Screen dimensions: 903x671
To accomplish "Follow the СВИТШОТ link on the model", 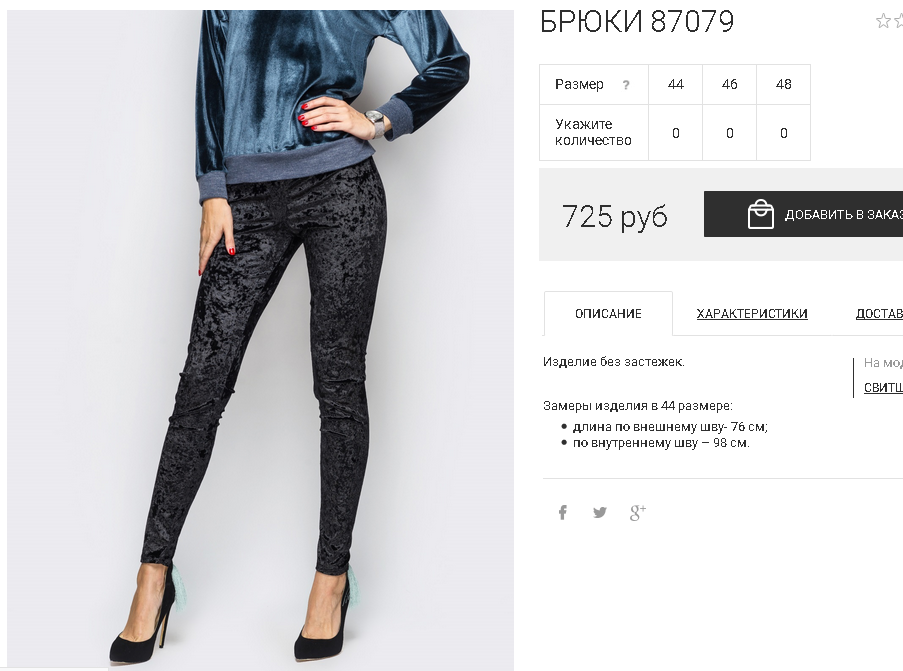I will 883,388.
